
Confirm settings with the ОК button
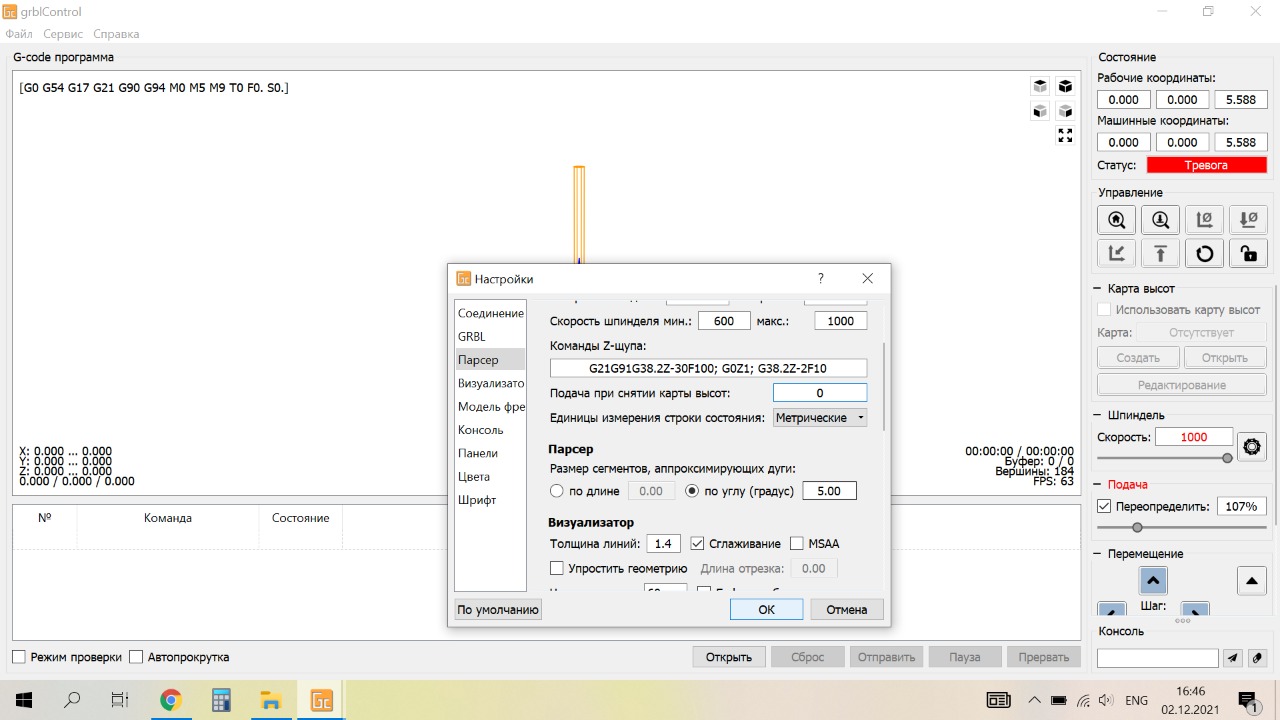point(766,609)
